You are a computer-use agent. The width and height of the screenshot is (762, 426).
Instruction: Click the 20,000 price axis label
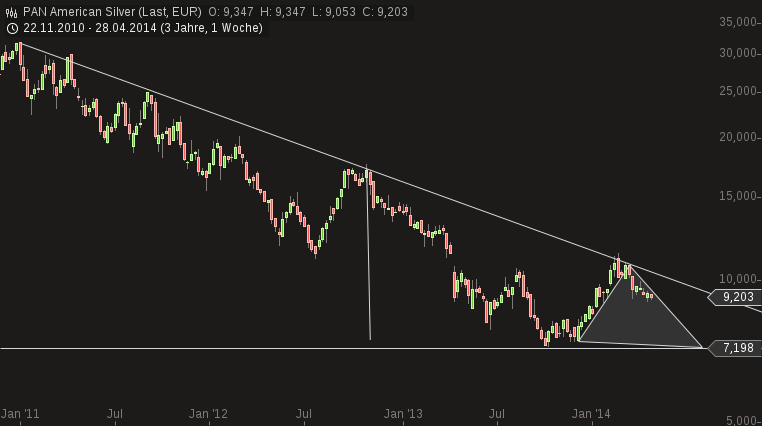739,137
